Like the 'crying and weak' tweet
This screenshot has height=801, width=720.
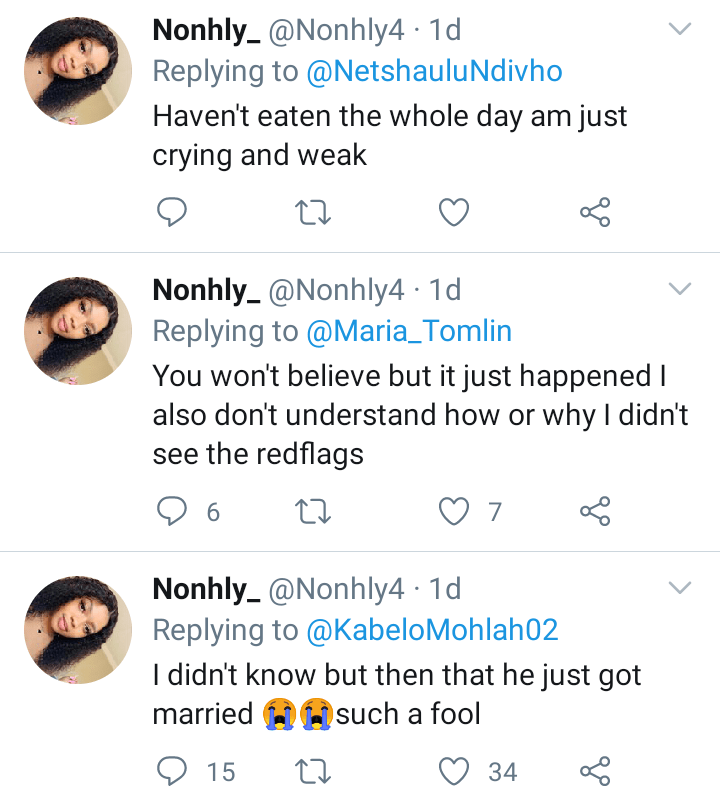coord(455,212)
